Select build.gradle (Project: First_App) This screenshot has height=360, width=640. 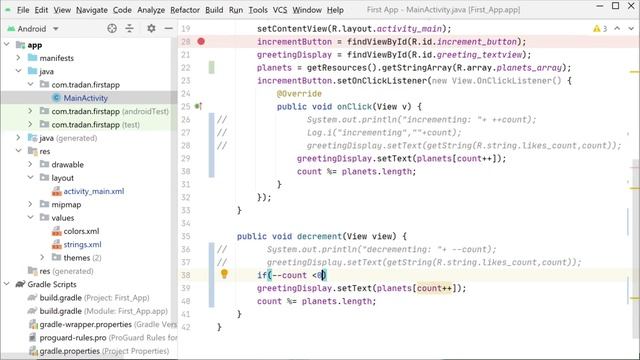click(94, 297)
